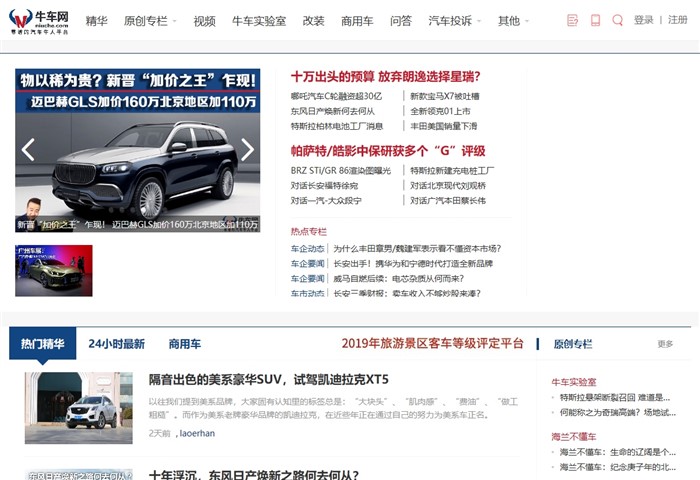The height and width of the screenshot is (480, 700).
Task: Open 特斯拉新建充电桩工厂 link
Action: pyautogui.click(x=452, y=171)
